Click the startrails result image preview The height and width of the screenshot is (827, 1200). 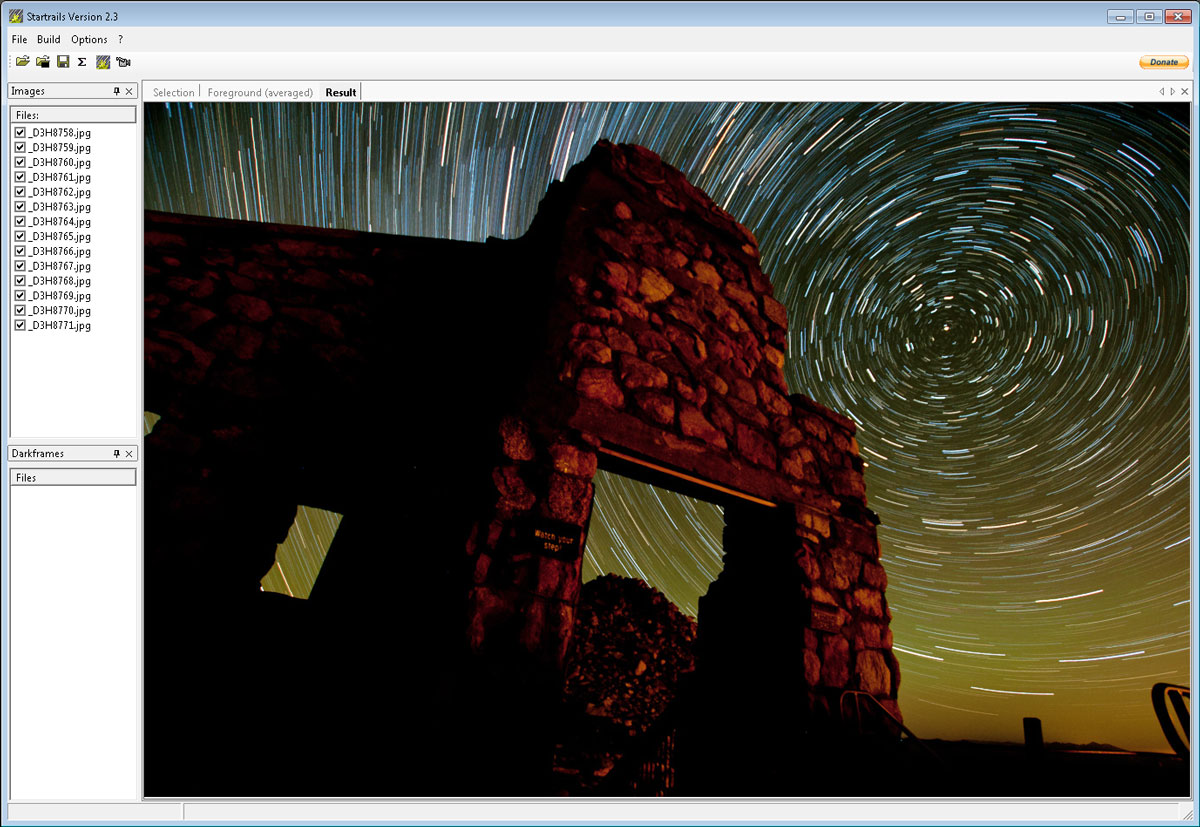(x=667, y=449)
